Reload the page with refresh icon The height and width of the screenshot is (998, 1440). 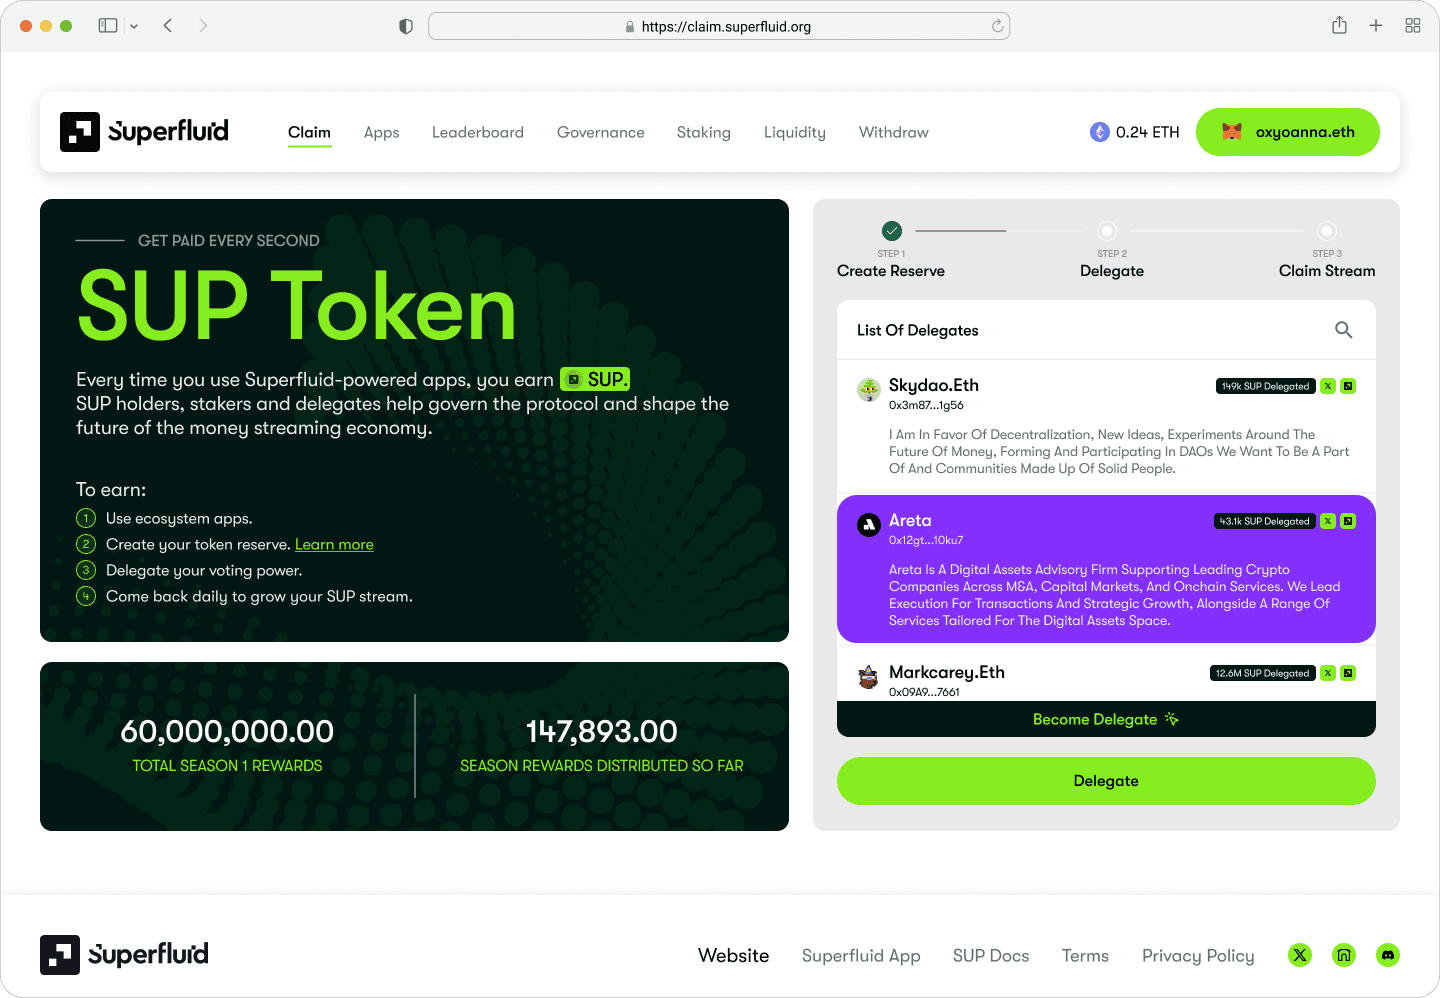pyautogui.click(x=997, y=26)
